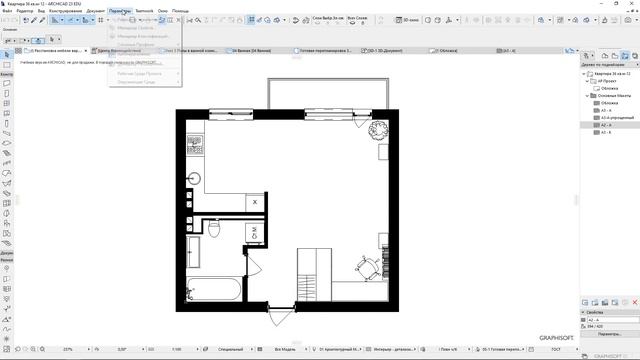
Task: Show the Layout Book in navigator
Action: click(x=625, y=56)
